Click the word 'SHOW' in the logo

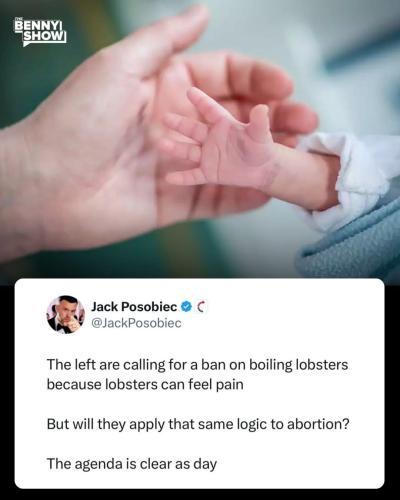pyautogui.click(x=44, y=36)
